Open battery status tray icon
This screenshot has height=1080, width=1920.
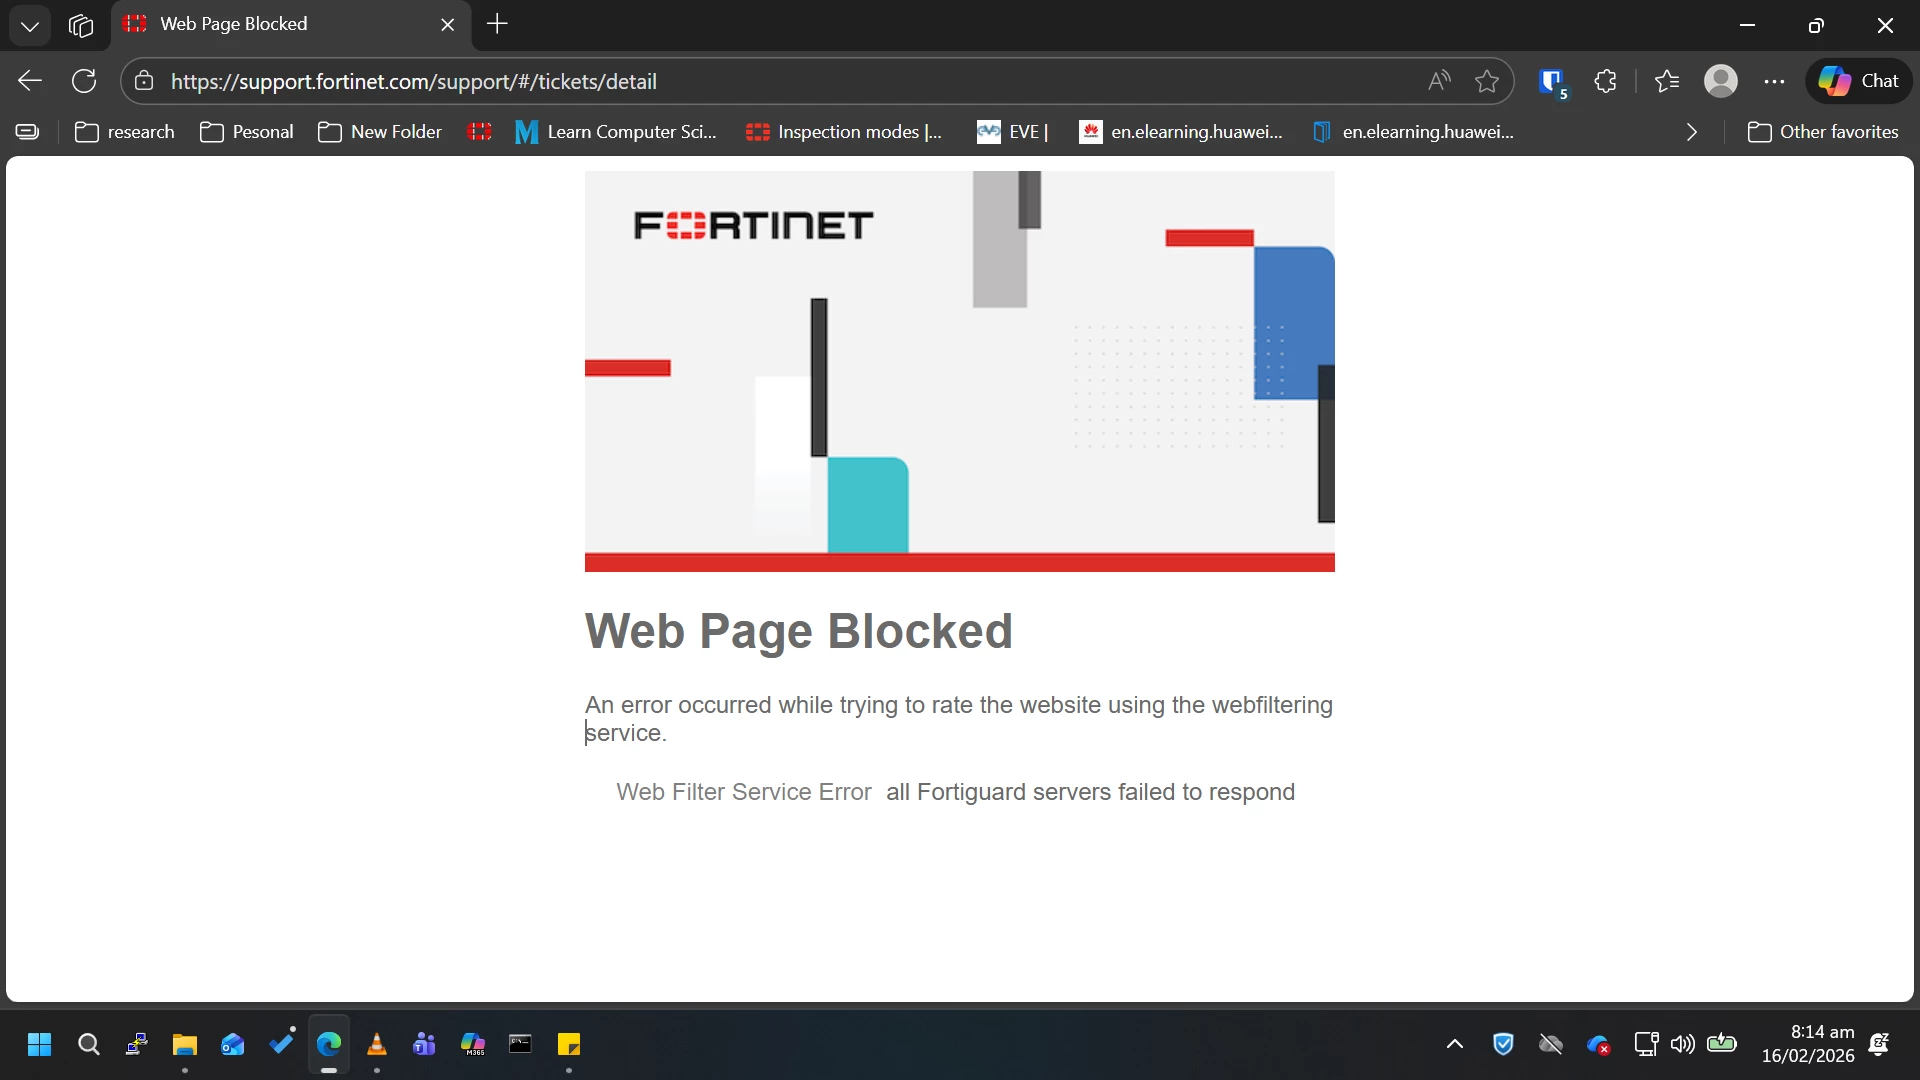[1722, 1045]
